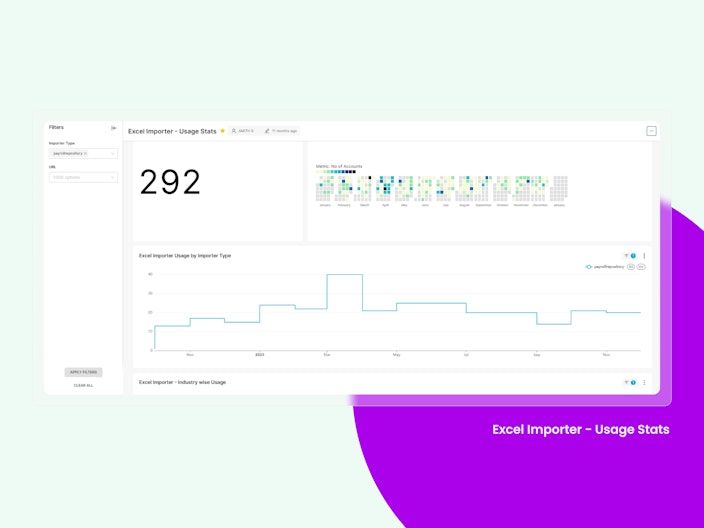704x528 pixels.
Task: Click the Excel Importer - Industry wise Usage title
Action: click(x=182, y=382)
